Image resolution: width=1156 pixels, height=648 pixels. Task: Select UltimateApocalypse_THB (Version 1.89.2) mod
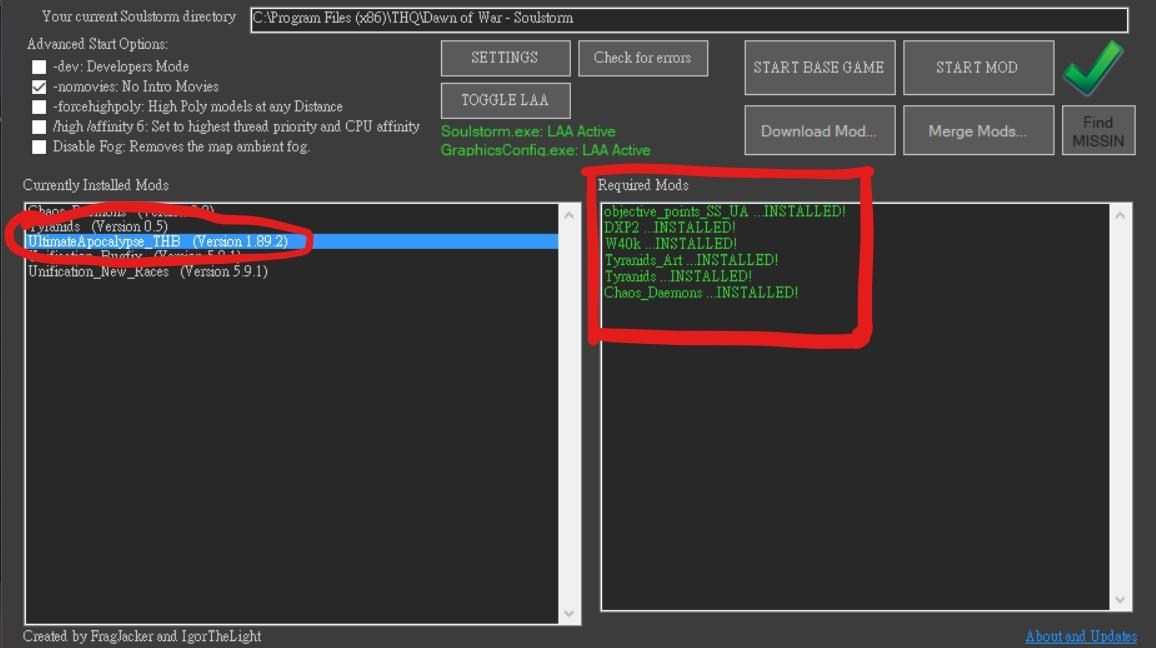click(x=292, y=242)
